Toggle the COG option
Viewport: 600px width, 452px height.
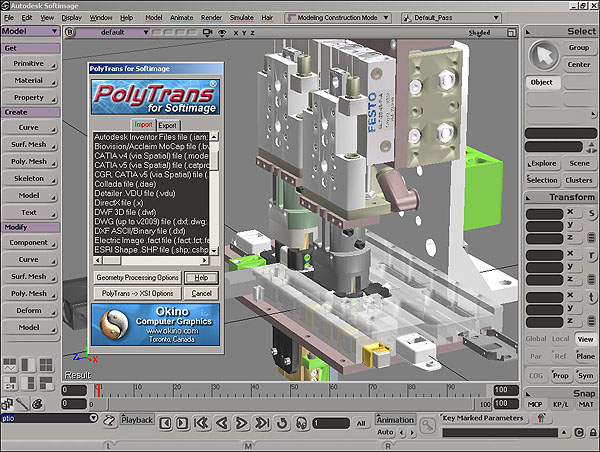536,376
